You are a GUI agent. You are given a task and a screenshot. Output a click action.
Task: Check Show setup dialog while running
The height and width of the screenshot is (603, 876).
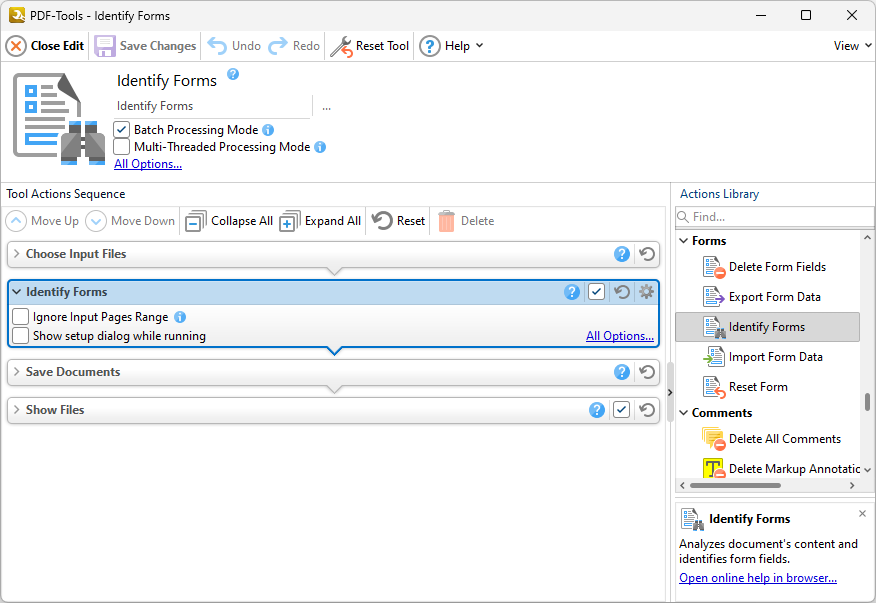pyautogui.click(x=21, y=336)
